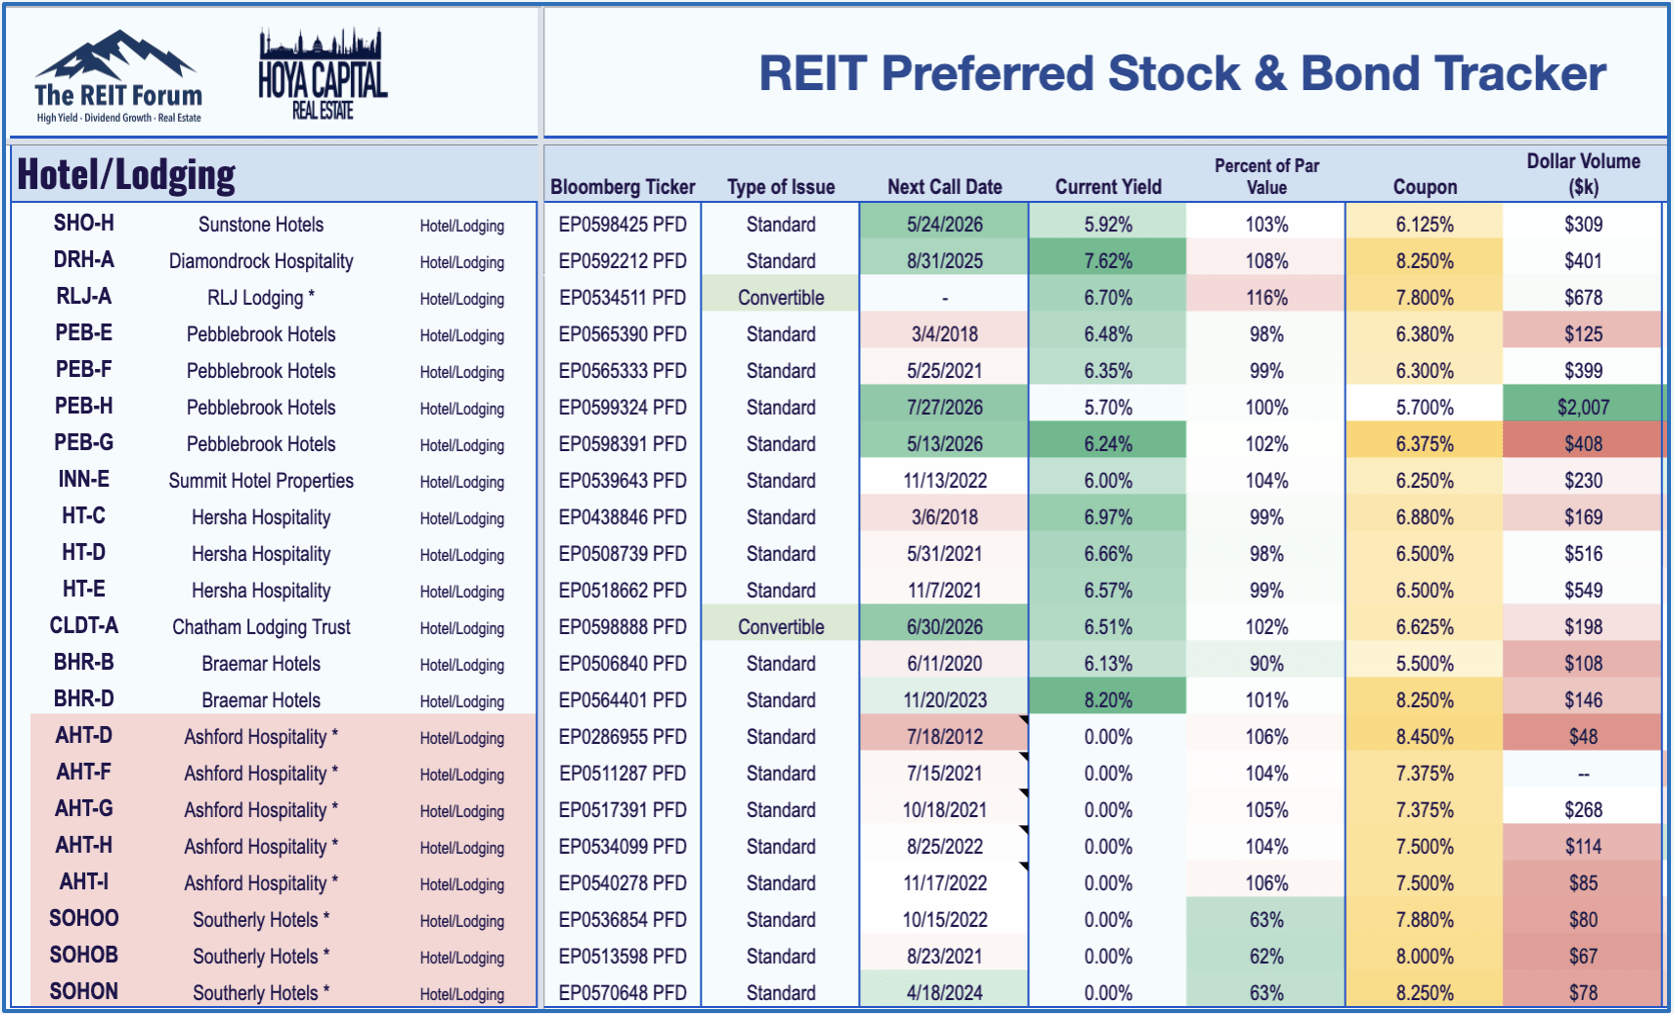Click the Current Yield column header
This screenshot has height=1014, width=1674.
coord(1108,187)
